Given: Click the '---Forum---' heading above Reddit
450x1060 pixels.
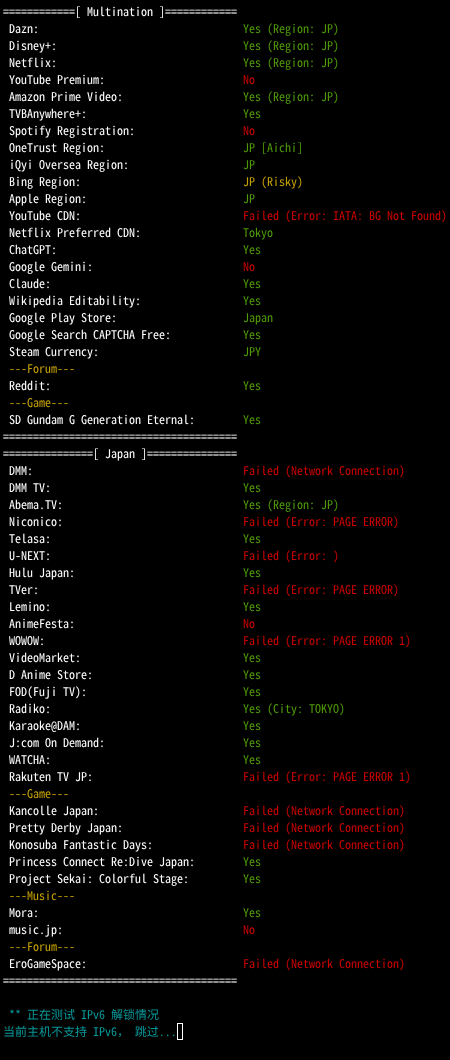Looking at the screenshot, I should tap(41, 369).
